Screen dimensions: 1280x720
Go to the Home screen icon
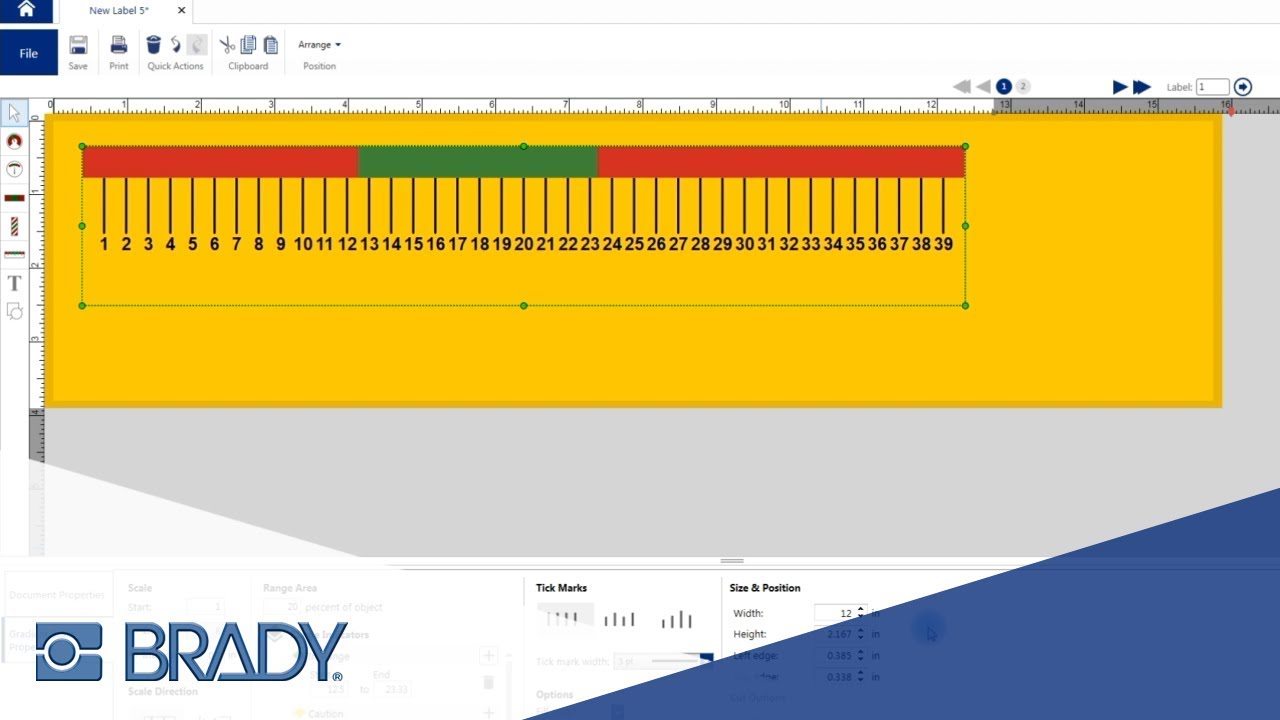coord(26,10)
